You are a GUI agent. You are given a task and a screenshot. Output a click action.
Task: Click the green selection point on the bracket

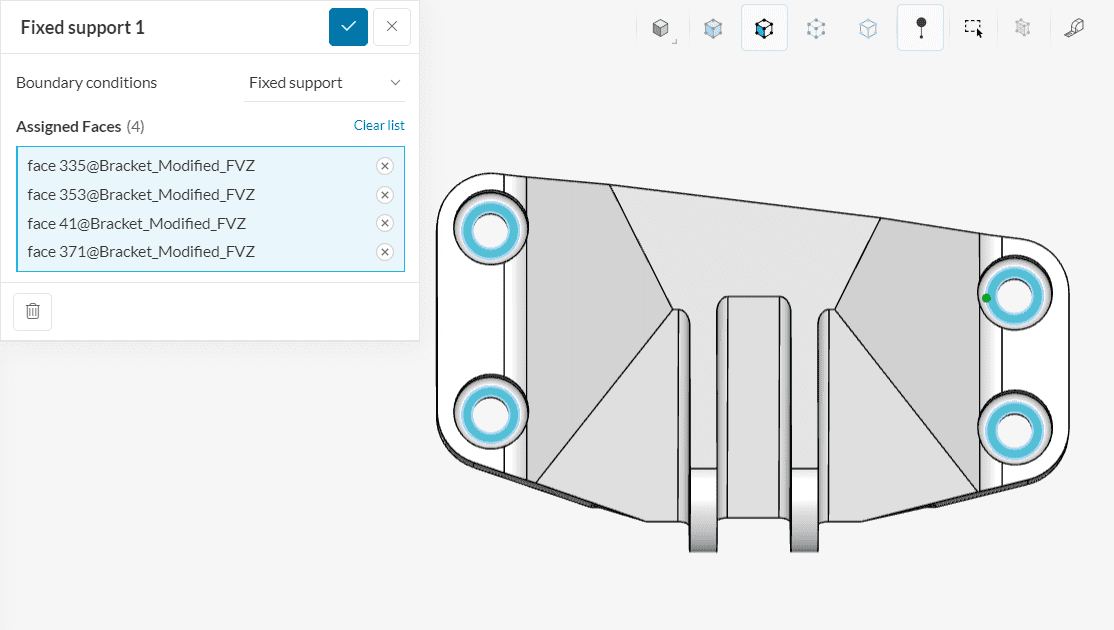(x=985, y=296)
